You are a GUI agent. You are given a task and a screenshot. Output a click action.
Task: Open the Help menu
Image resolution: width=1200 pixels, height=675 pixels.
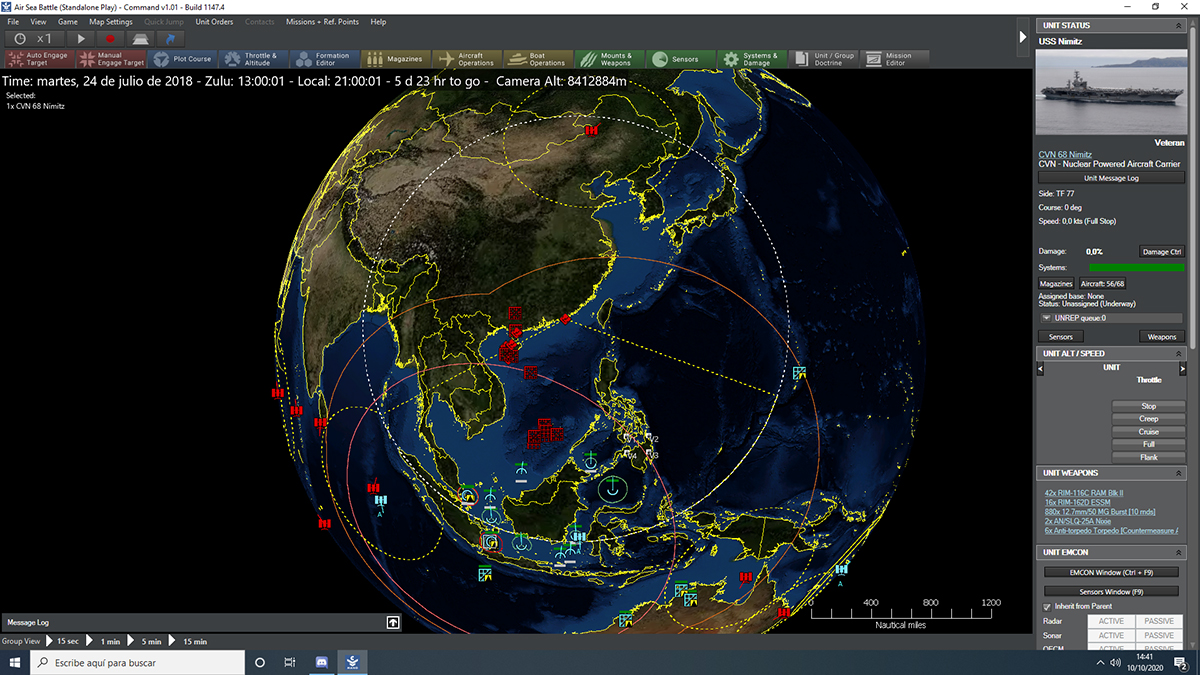[x=378, y=21]
